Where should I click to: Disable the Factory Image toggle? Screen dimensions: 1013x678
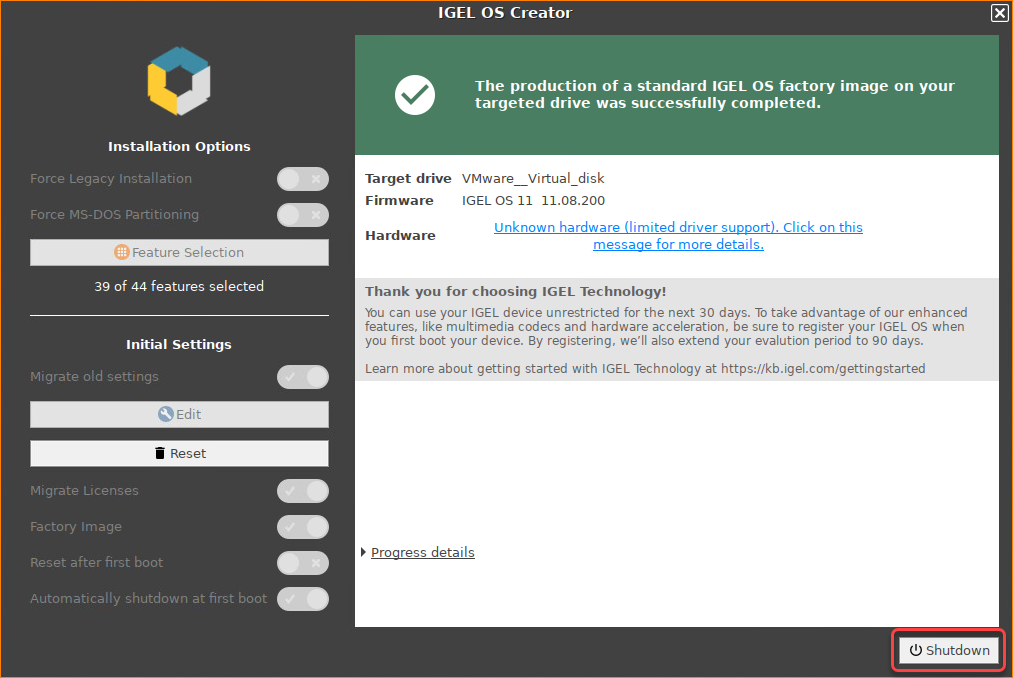click(x=302, y=527)
